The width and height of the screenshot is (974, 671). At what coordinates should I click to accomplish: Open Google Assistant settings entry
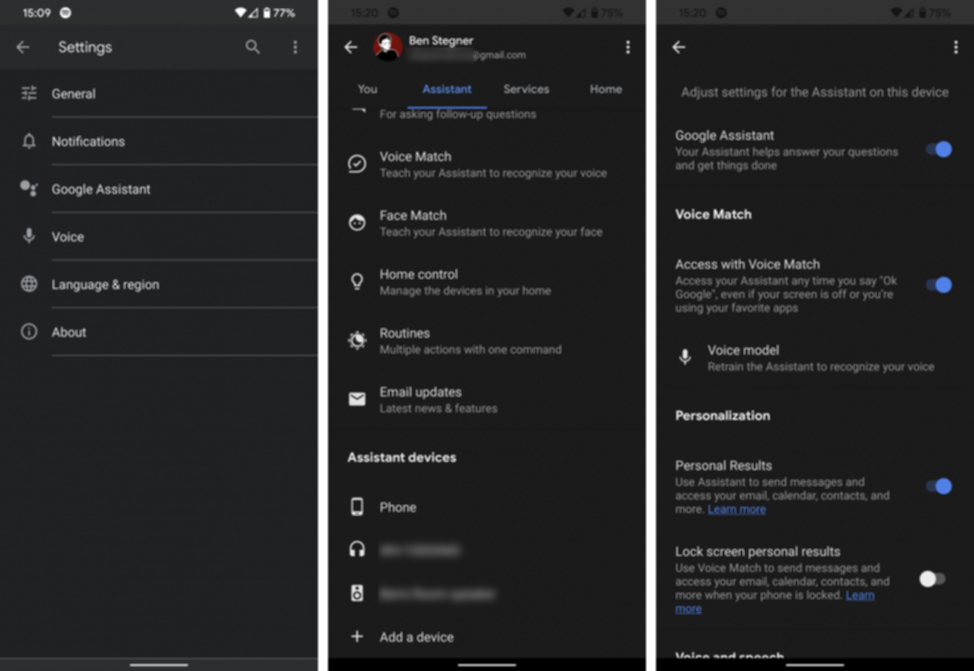(159, 189)
